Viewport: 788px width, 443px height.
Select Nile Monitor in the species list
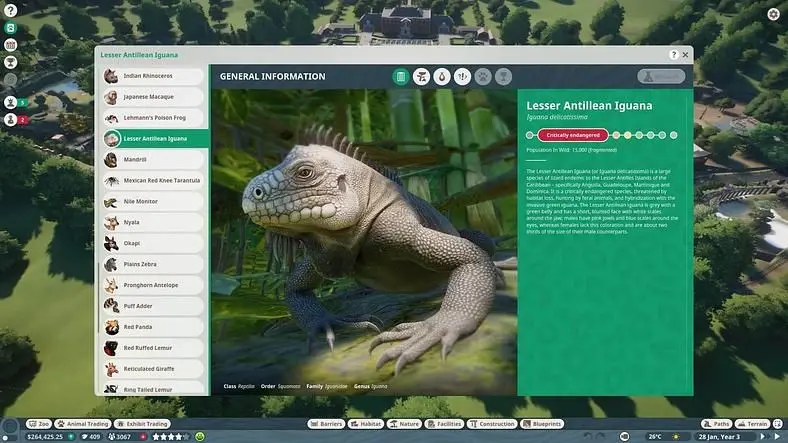point(153,201)
